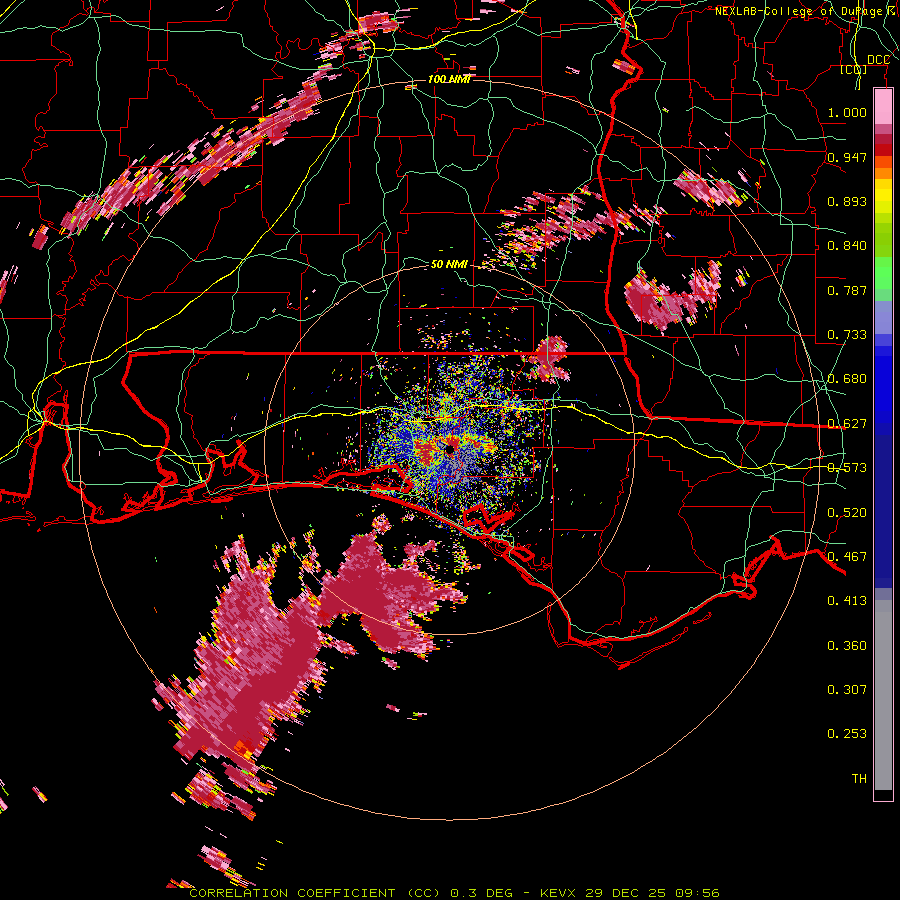Click the NEXLAB-College of DuPage credit text
900x900 pixels.
tap(806, 11)
